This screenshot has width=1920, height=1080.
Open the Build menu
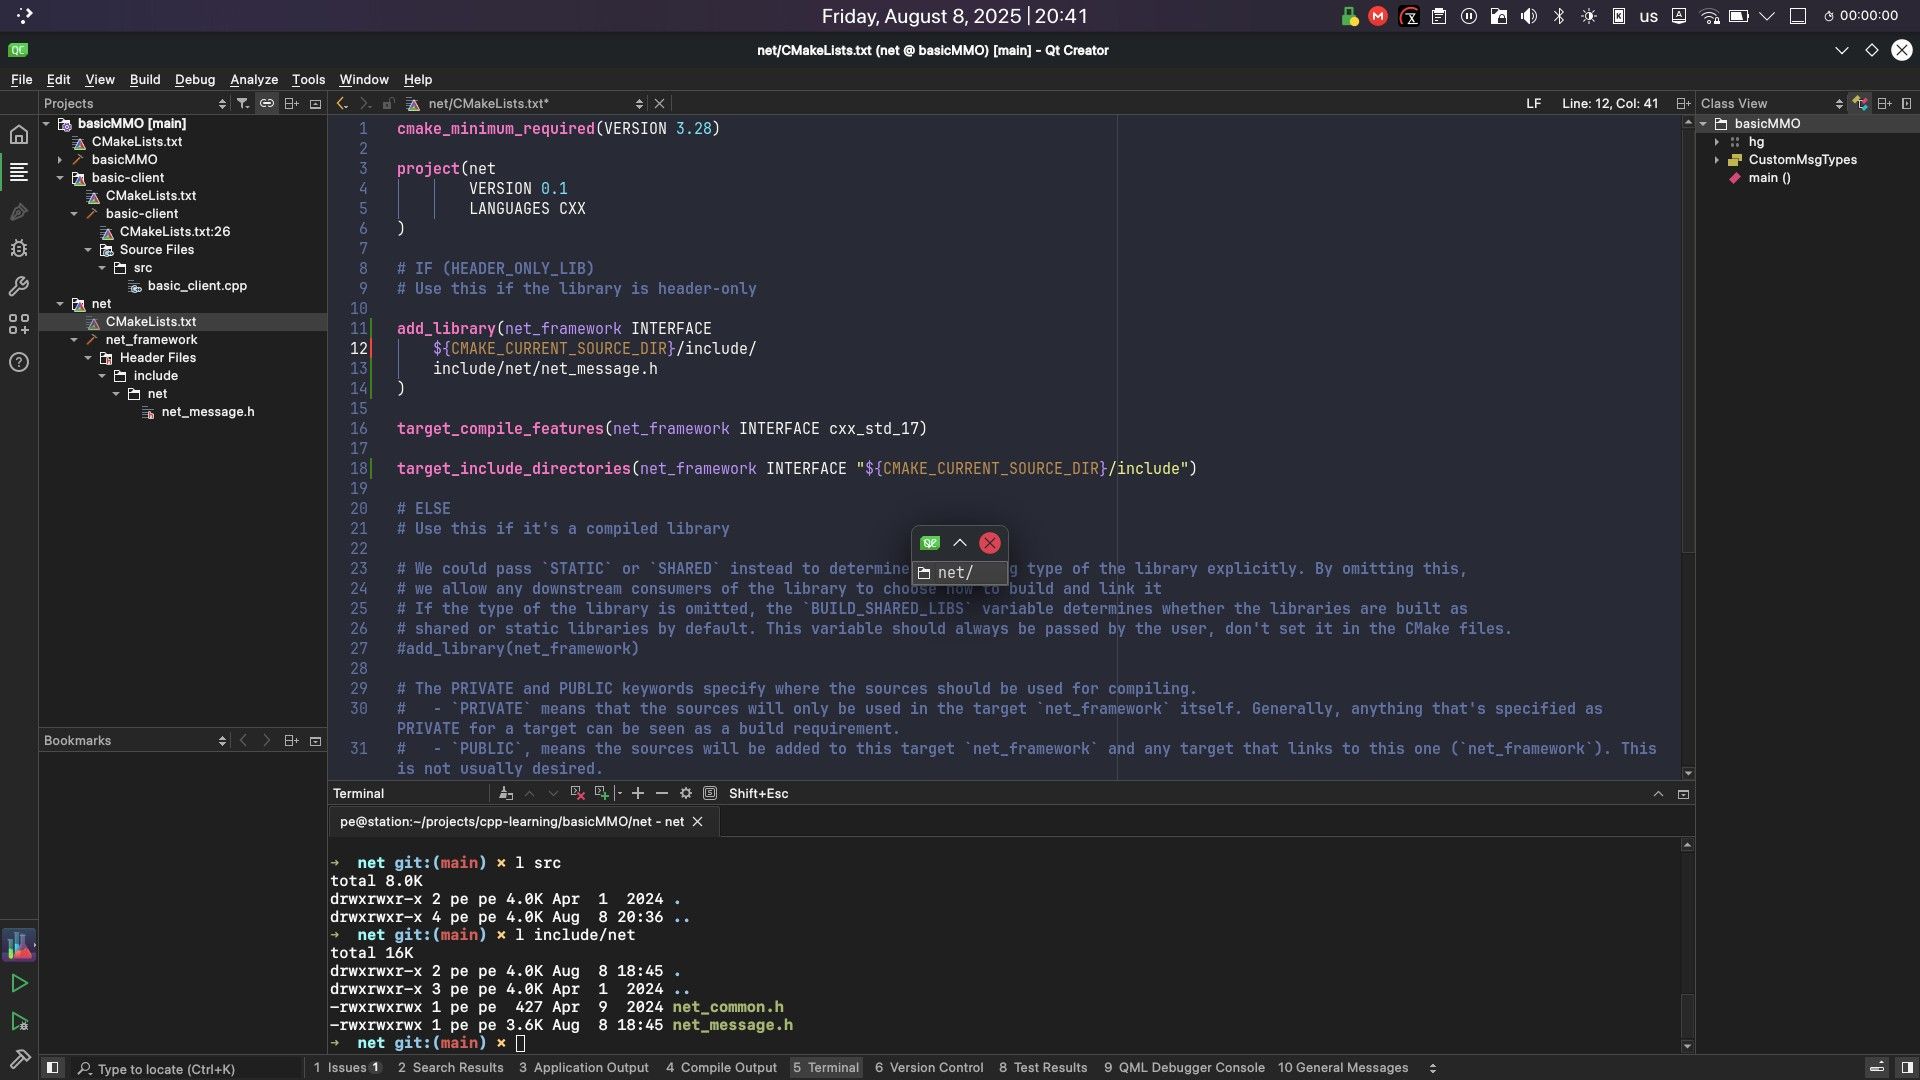pos(145,80)
